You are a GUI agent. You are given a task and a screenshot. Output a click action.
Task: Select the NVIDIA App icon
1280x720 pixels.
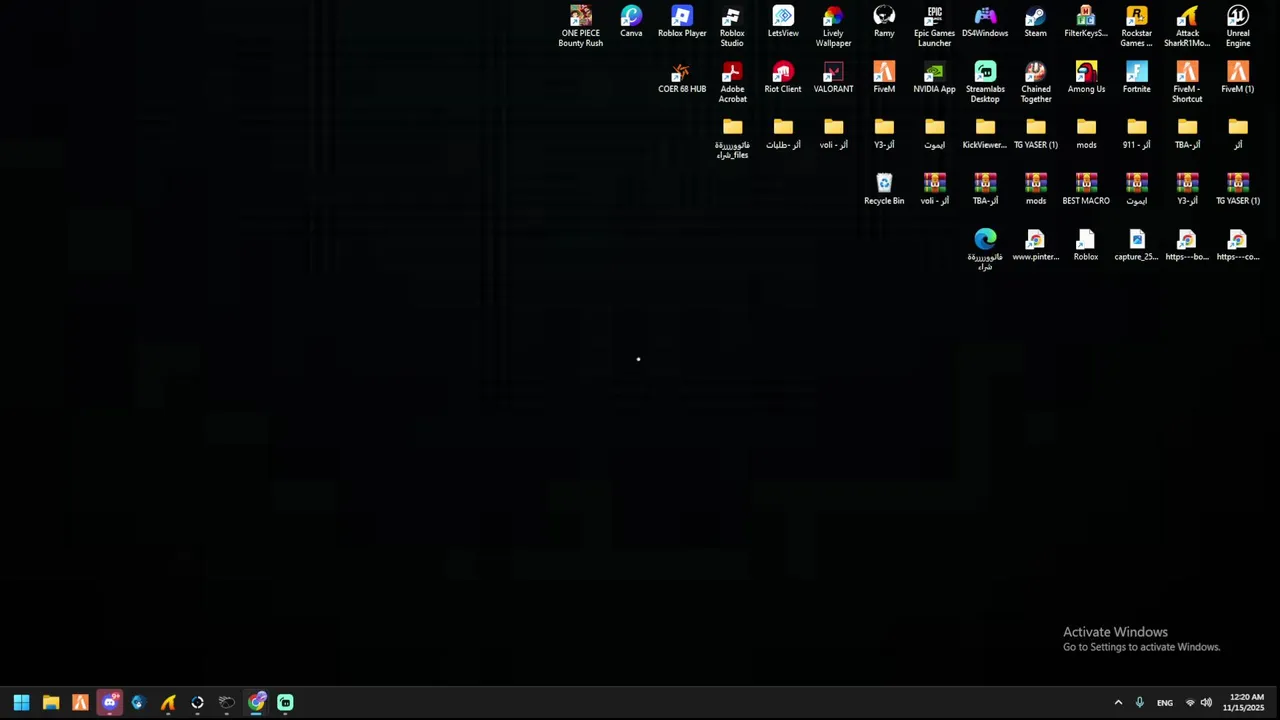(x=934, y=78)
